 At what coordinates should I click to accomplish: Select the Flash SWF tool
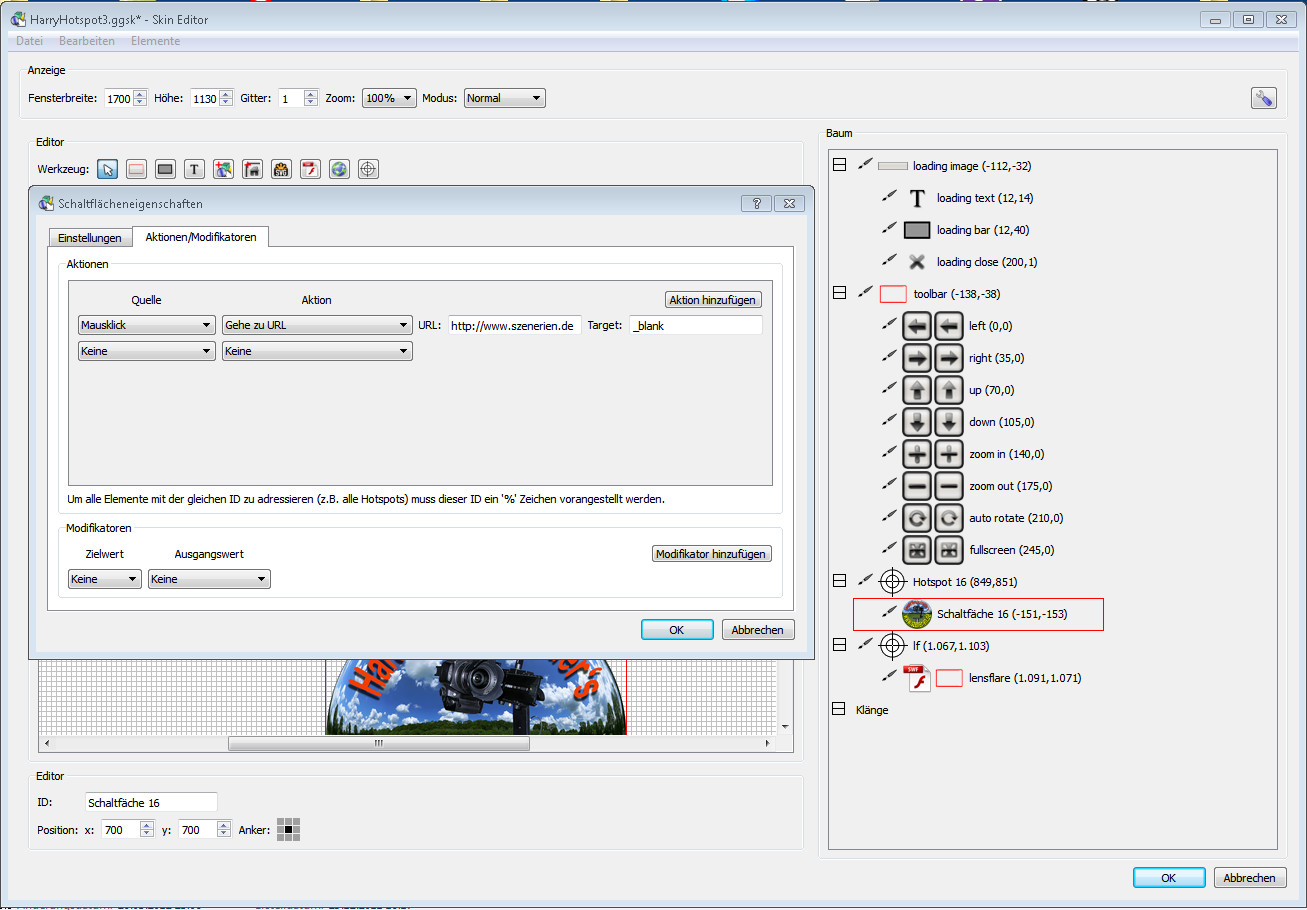(310, 169)
